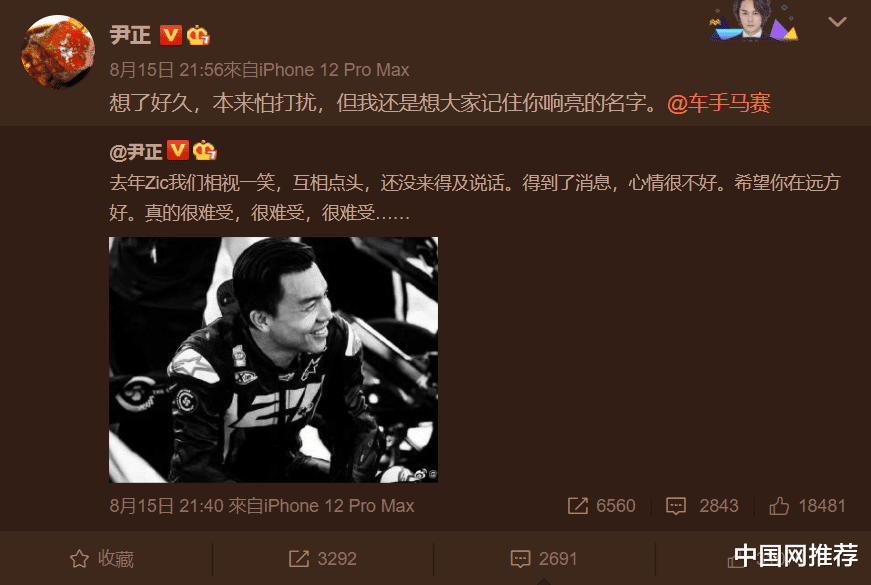Open original post timestamp 8月15日 21:40

coord(167,506)
